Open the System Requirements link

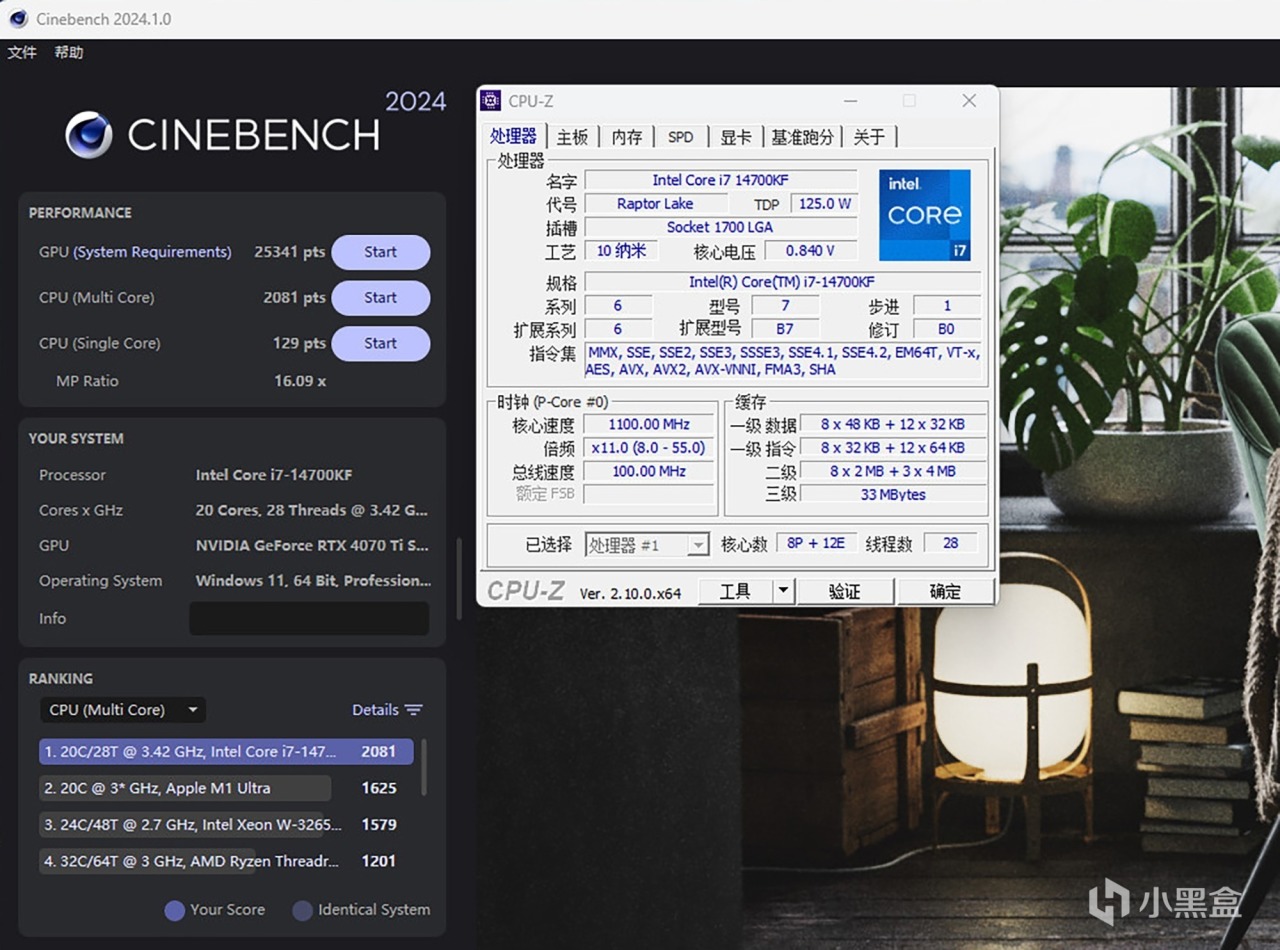pyautogui.click(x=152, y=252)
